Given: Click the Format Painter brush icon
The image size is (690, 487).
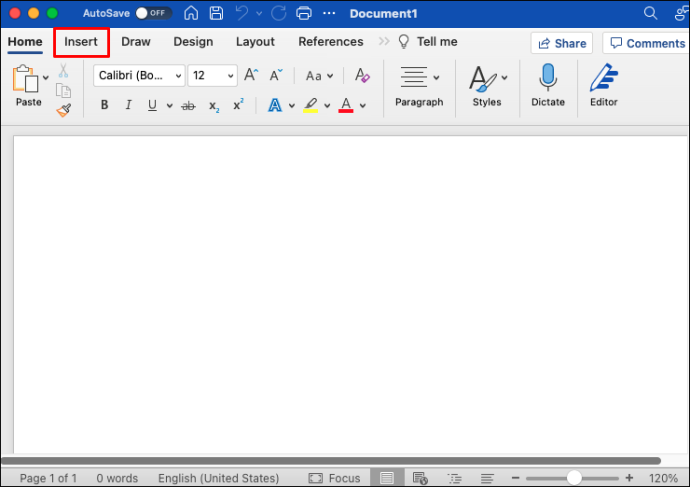Looking at the screenshot, I should point(64,110).
